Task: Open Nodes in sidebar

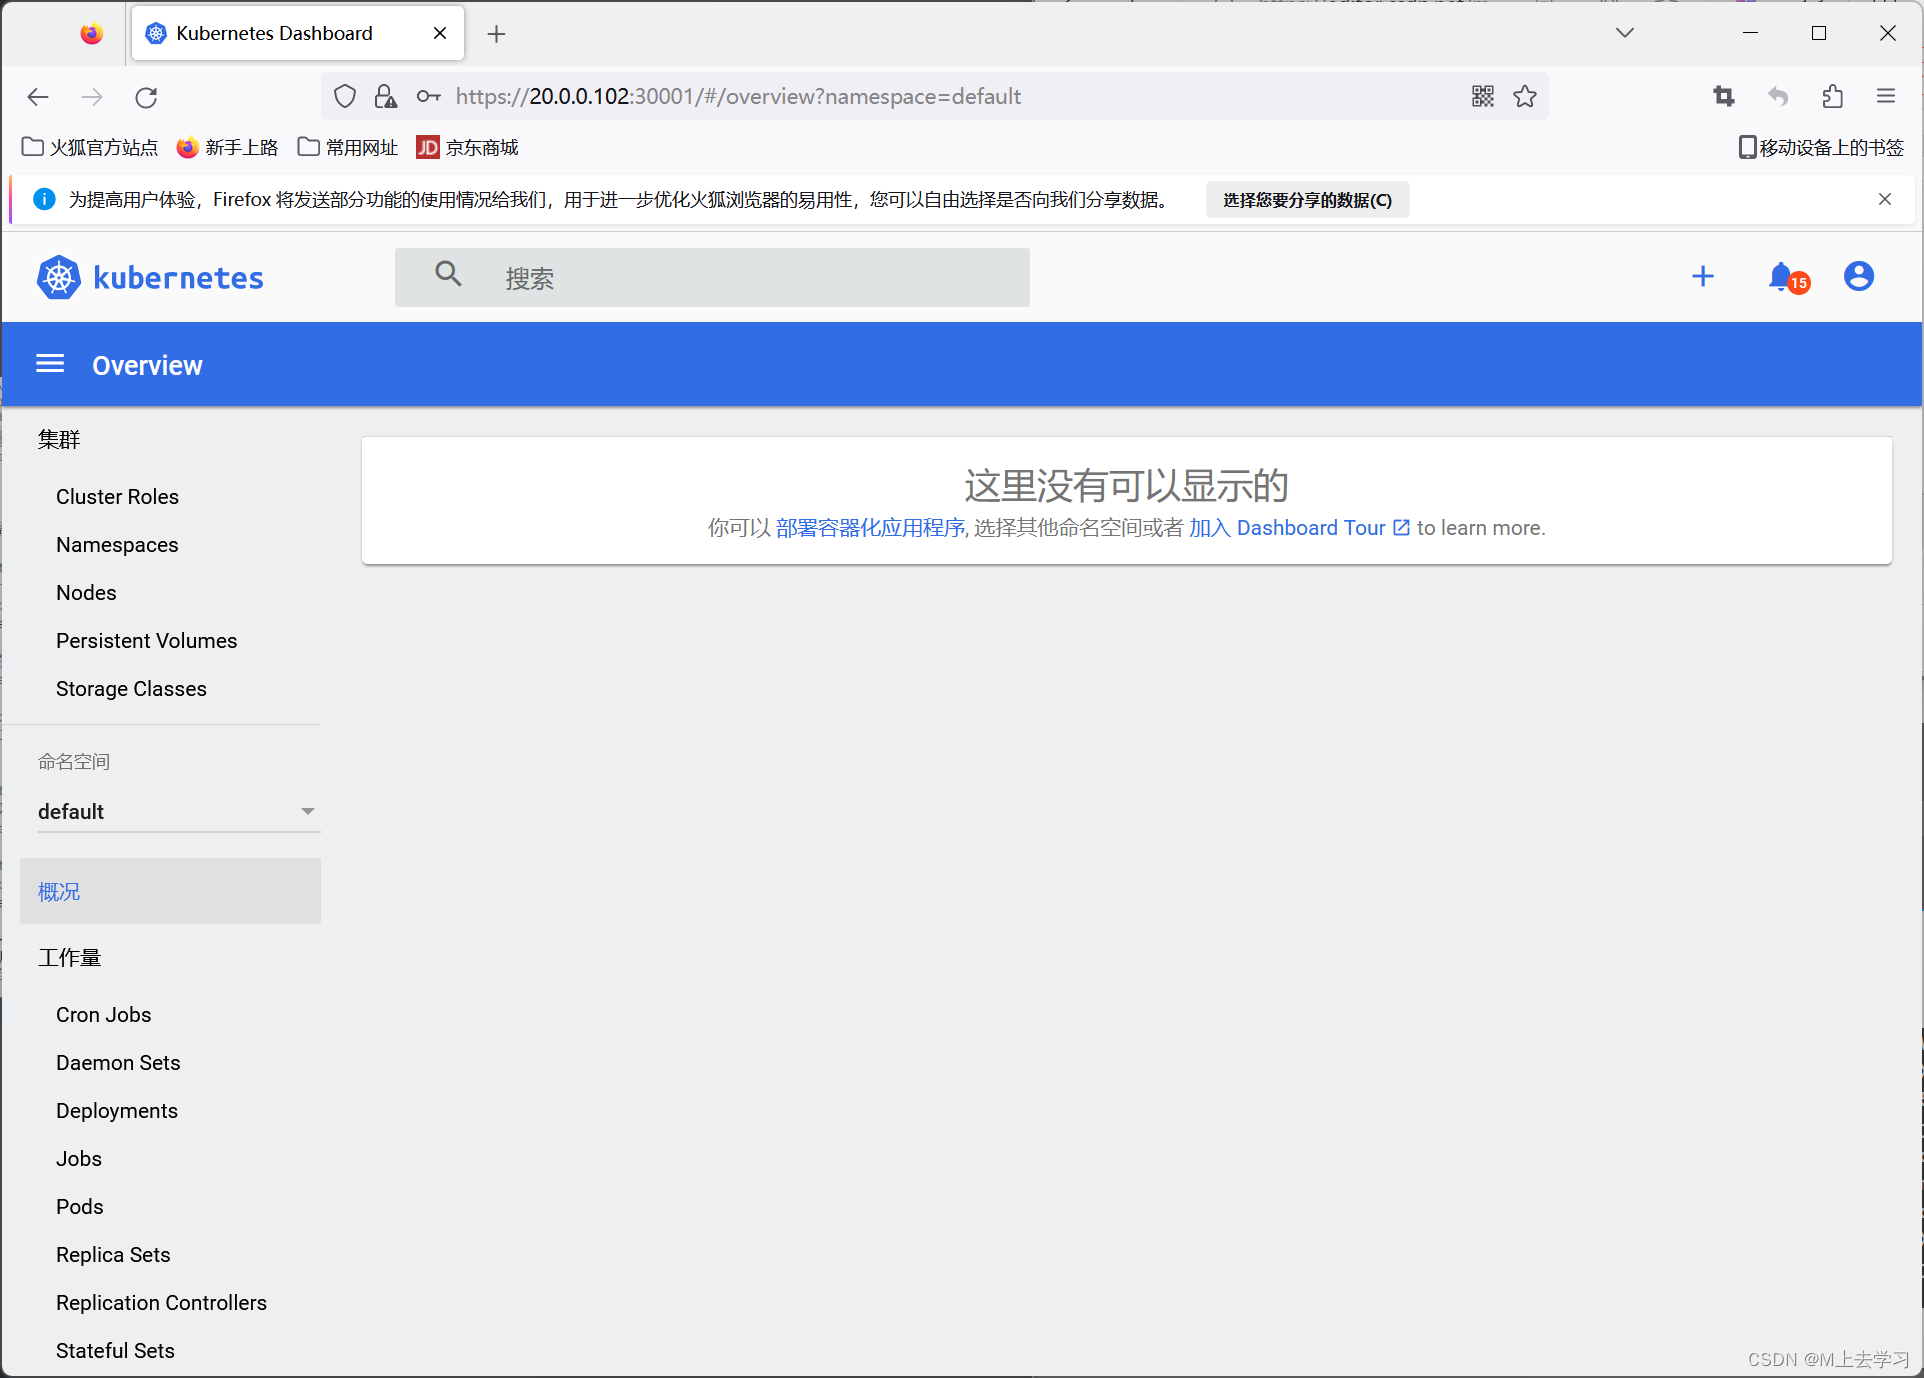Action: (x=86, y=593)
